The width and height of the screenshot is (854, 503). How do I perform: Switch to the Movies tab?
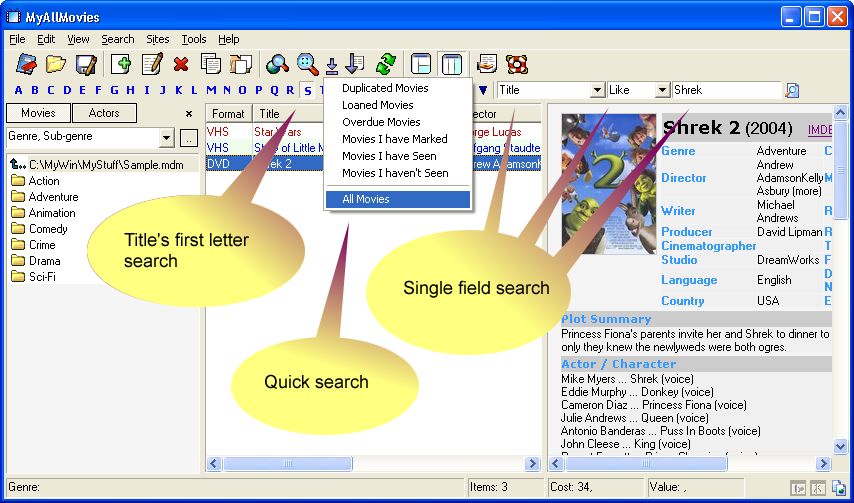pos(38,113)
